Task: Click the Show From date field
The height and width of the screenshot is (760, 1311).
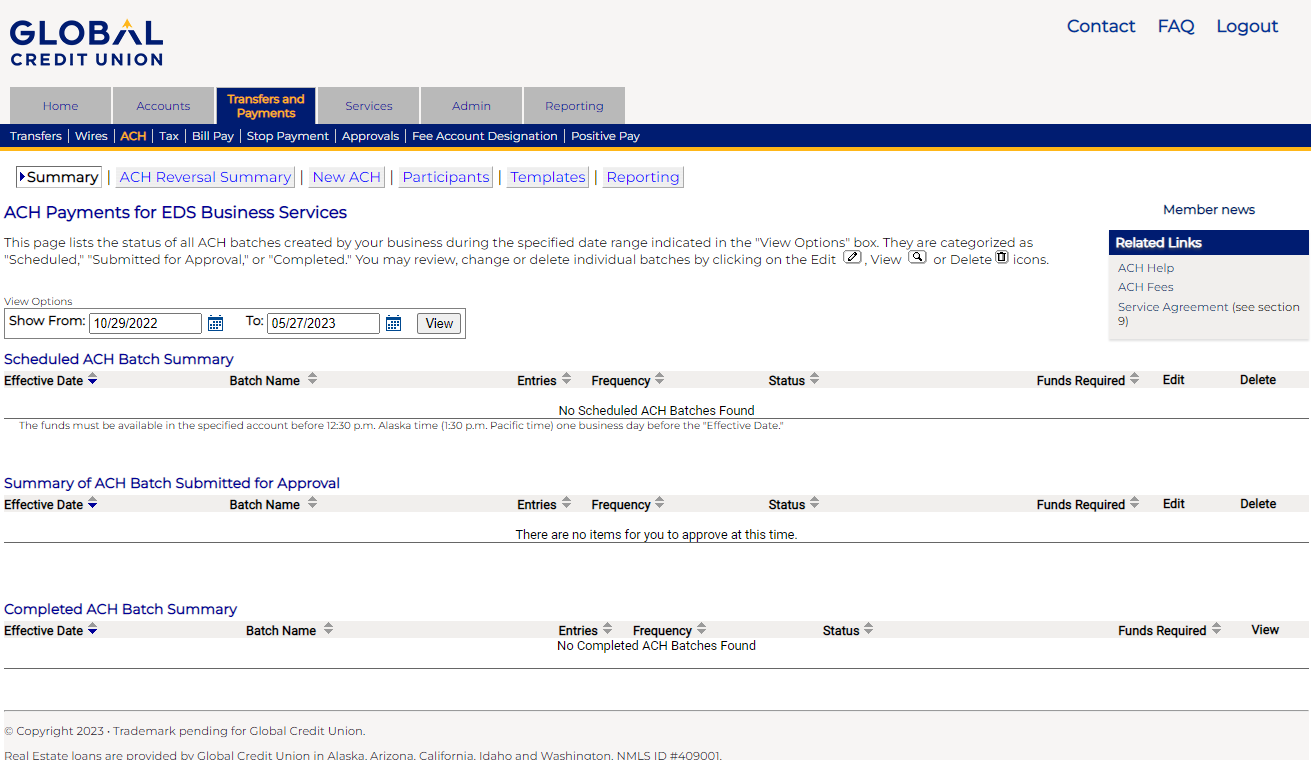Action: click(145, 323)
